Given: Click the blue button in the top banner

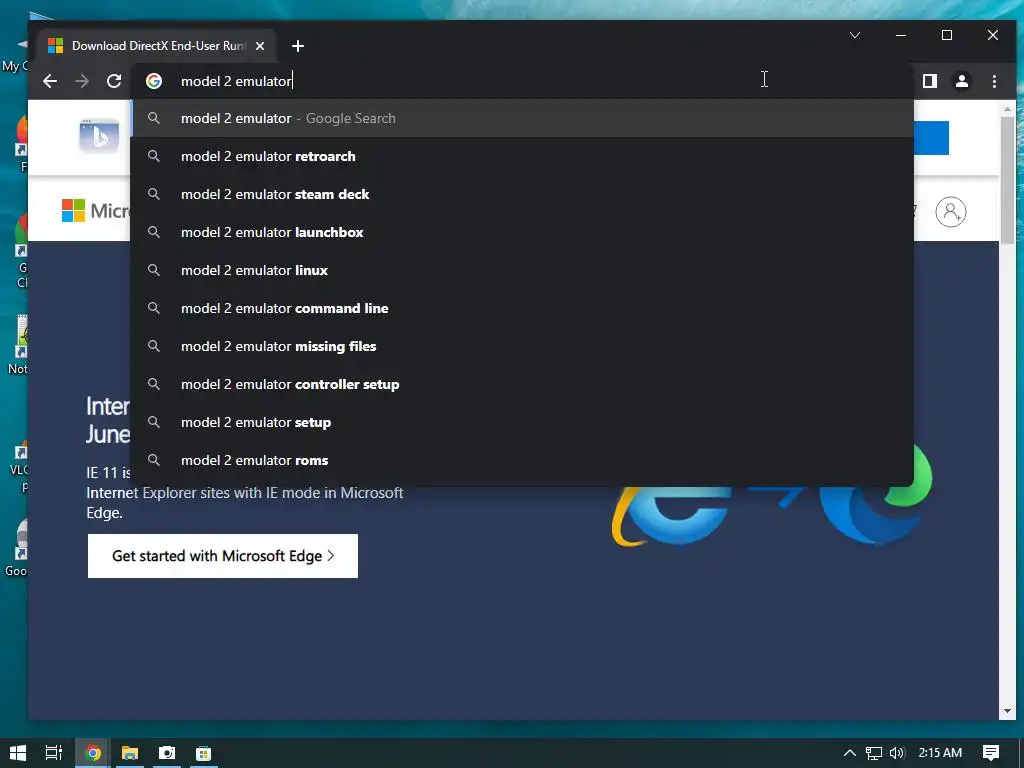Looking at the screenshot, I should pyautogui.click(x=931, y=138).
